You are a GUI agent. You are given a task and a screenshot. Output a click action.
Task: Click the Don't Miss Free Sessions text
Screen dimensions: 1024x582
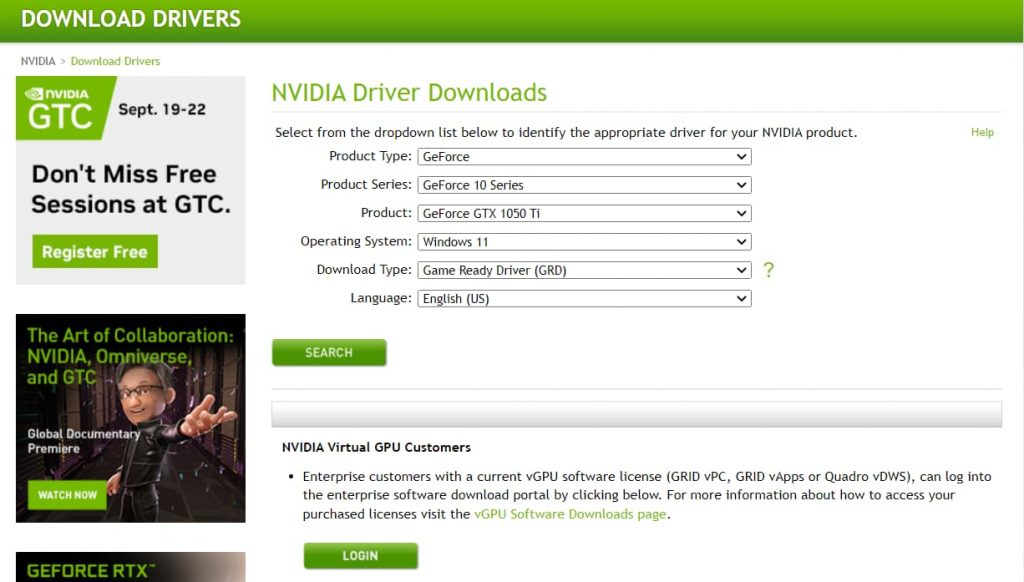(x=131, y=189)
